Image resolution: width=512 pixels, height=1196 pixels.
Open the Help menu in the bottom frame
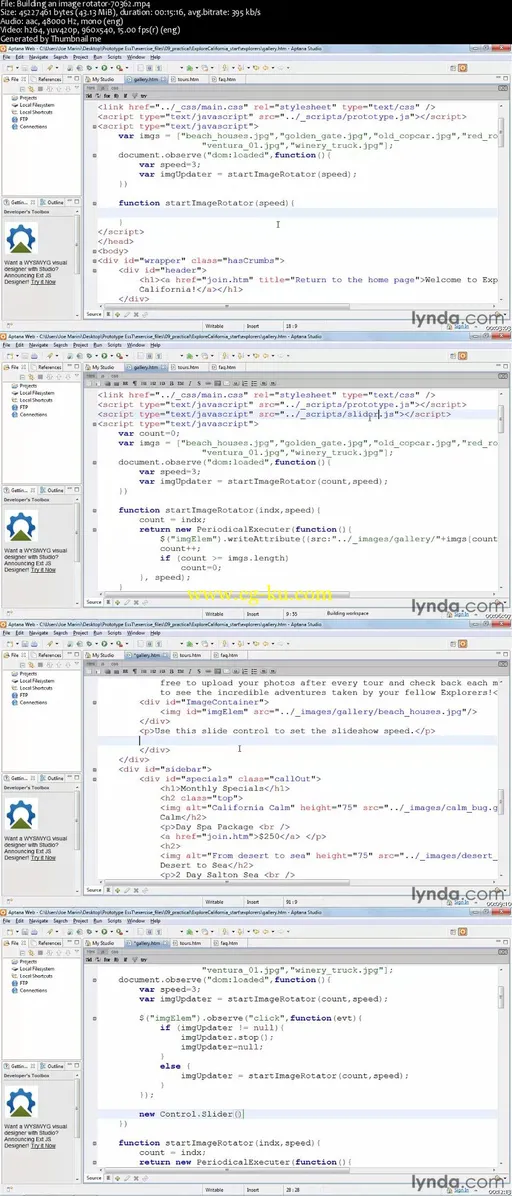(155, 921)
